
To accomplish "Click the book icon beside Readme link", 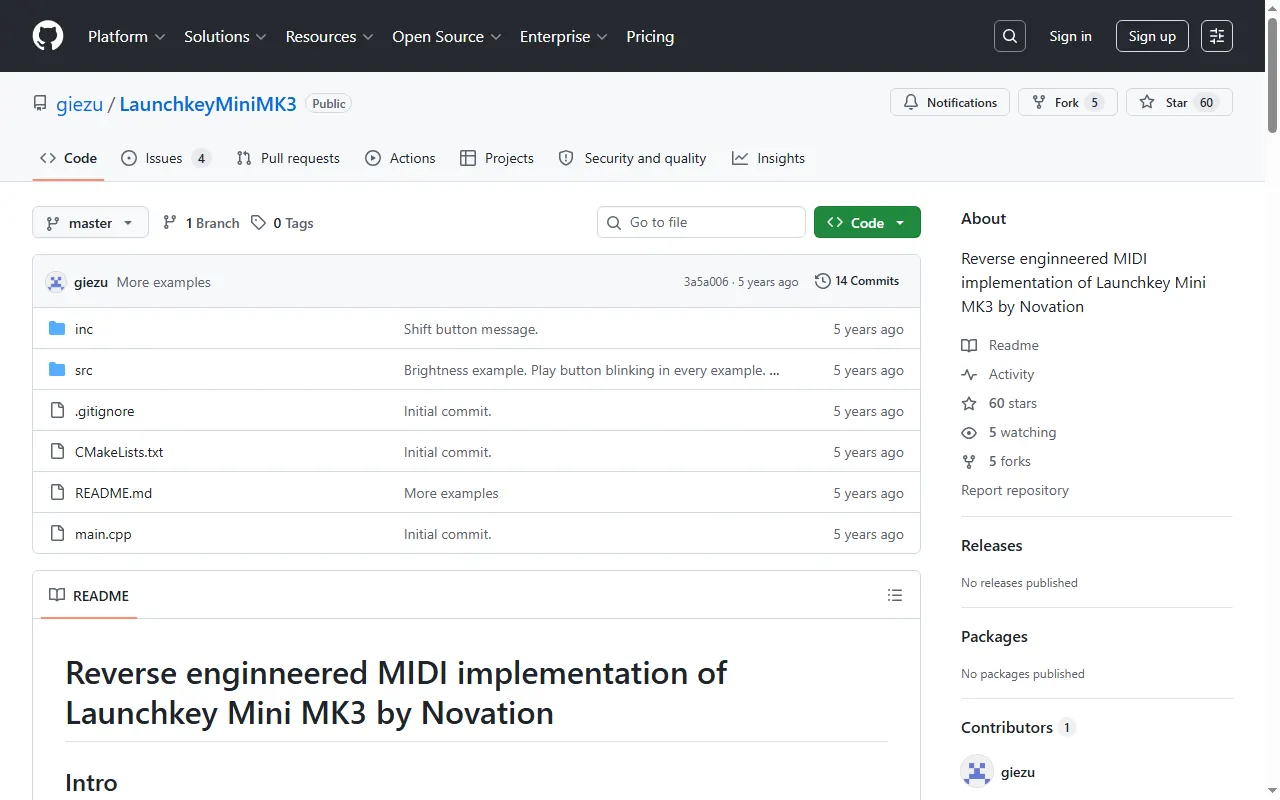I will [969, 345].
